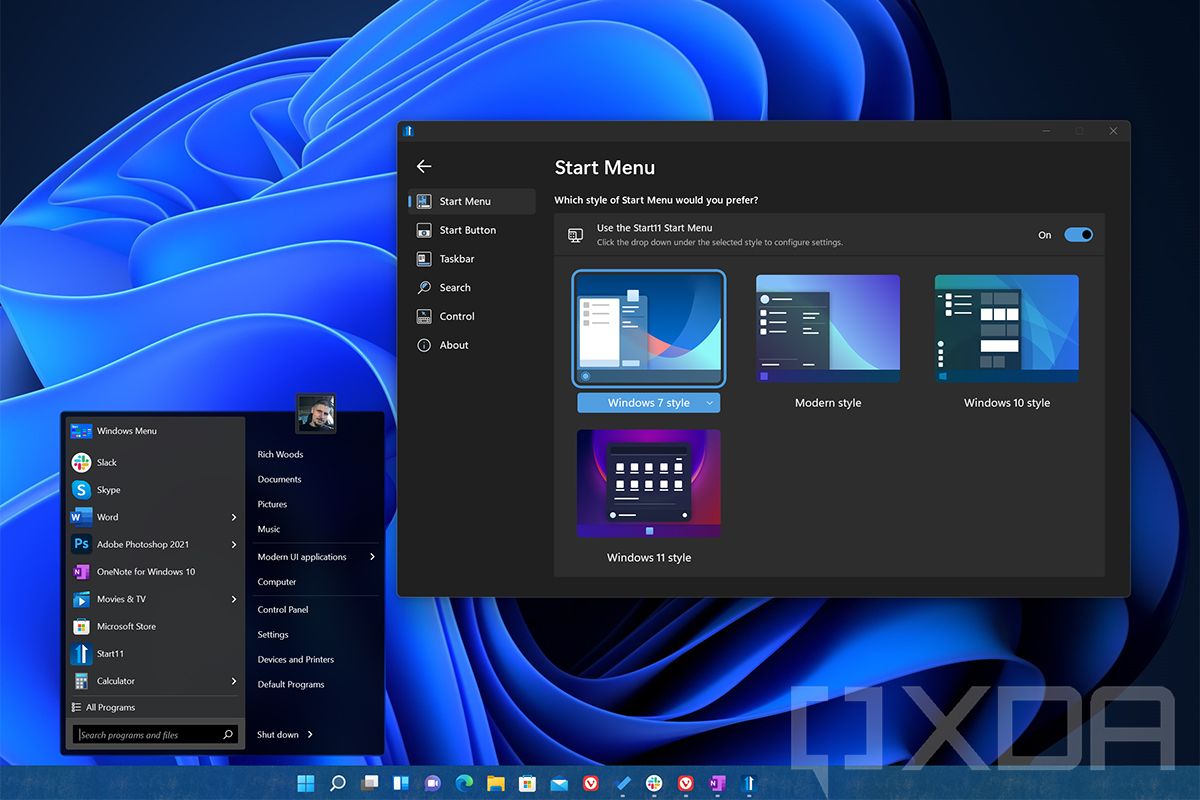
Task: Open the Windows 7 style dropdown
Action: tap(710, 403)
